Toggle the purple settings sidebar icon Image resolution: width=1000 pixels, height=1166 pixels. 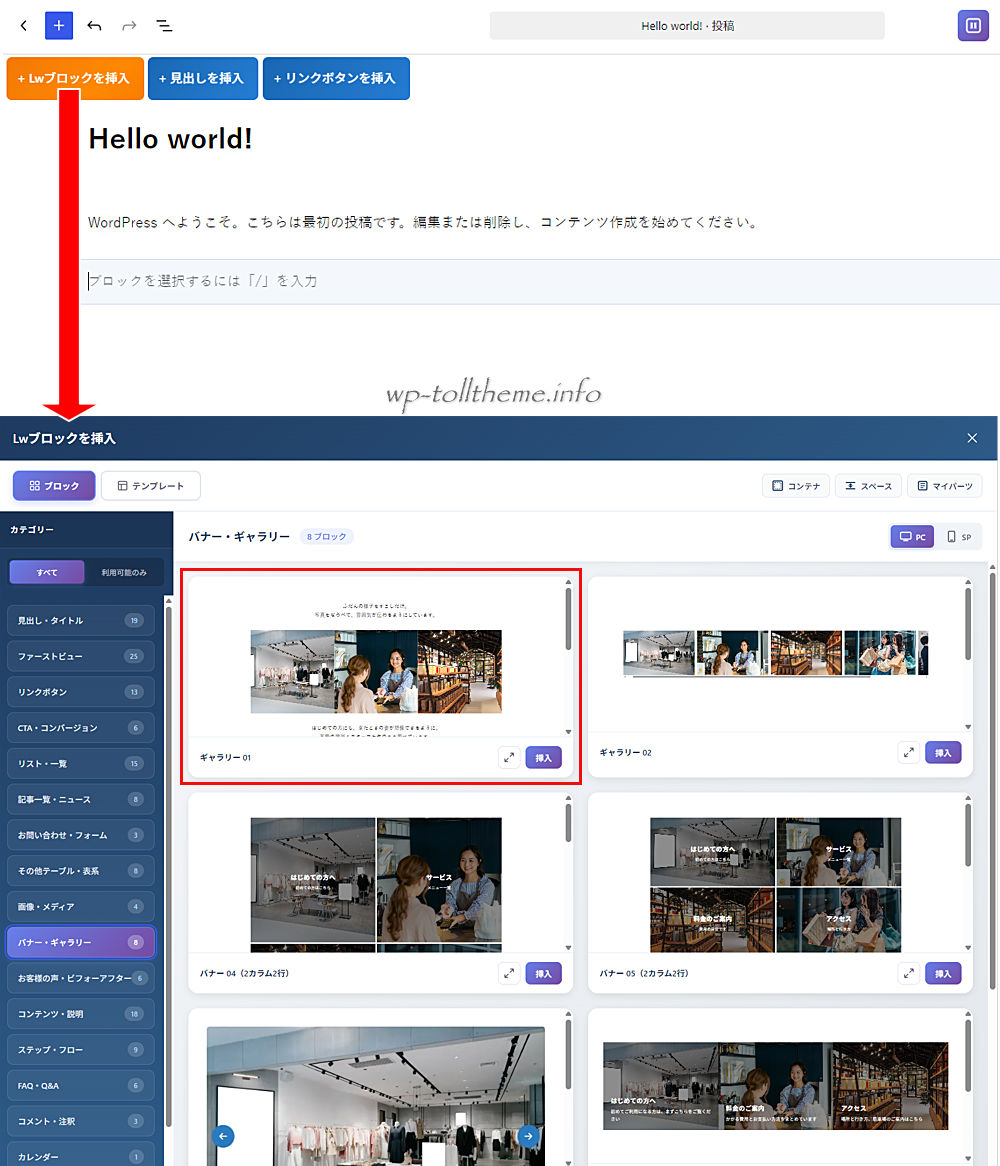click(x=972, y=25)
